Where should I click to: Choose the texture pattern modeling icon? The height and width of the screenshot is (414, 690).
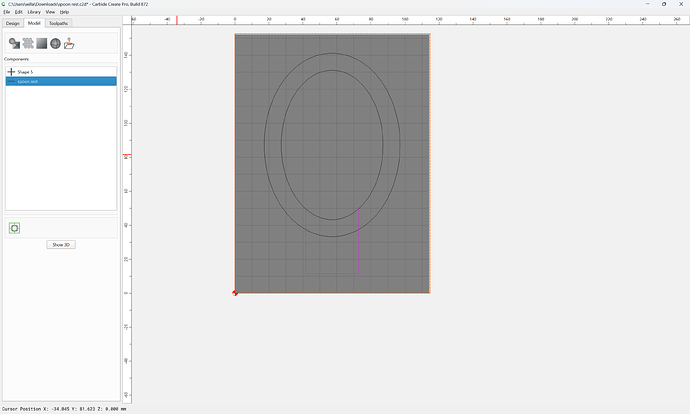pos(28,43)
